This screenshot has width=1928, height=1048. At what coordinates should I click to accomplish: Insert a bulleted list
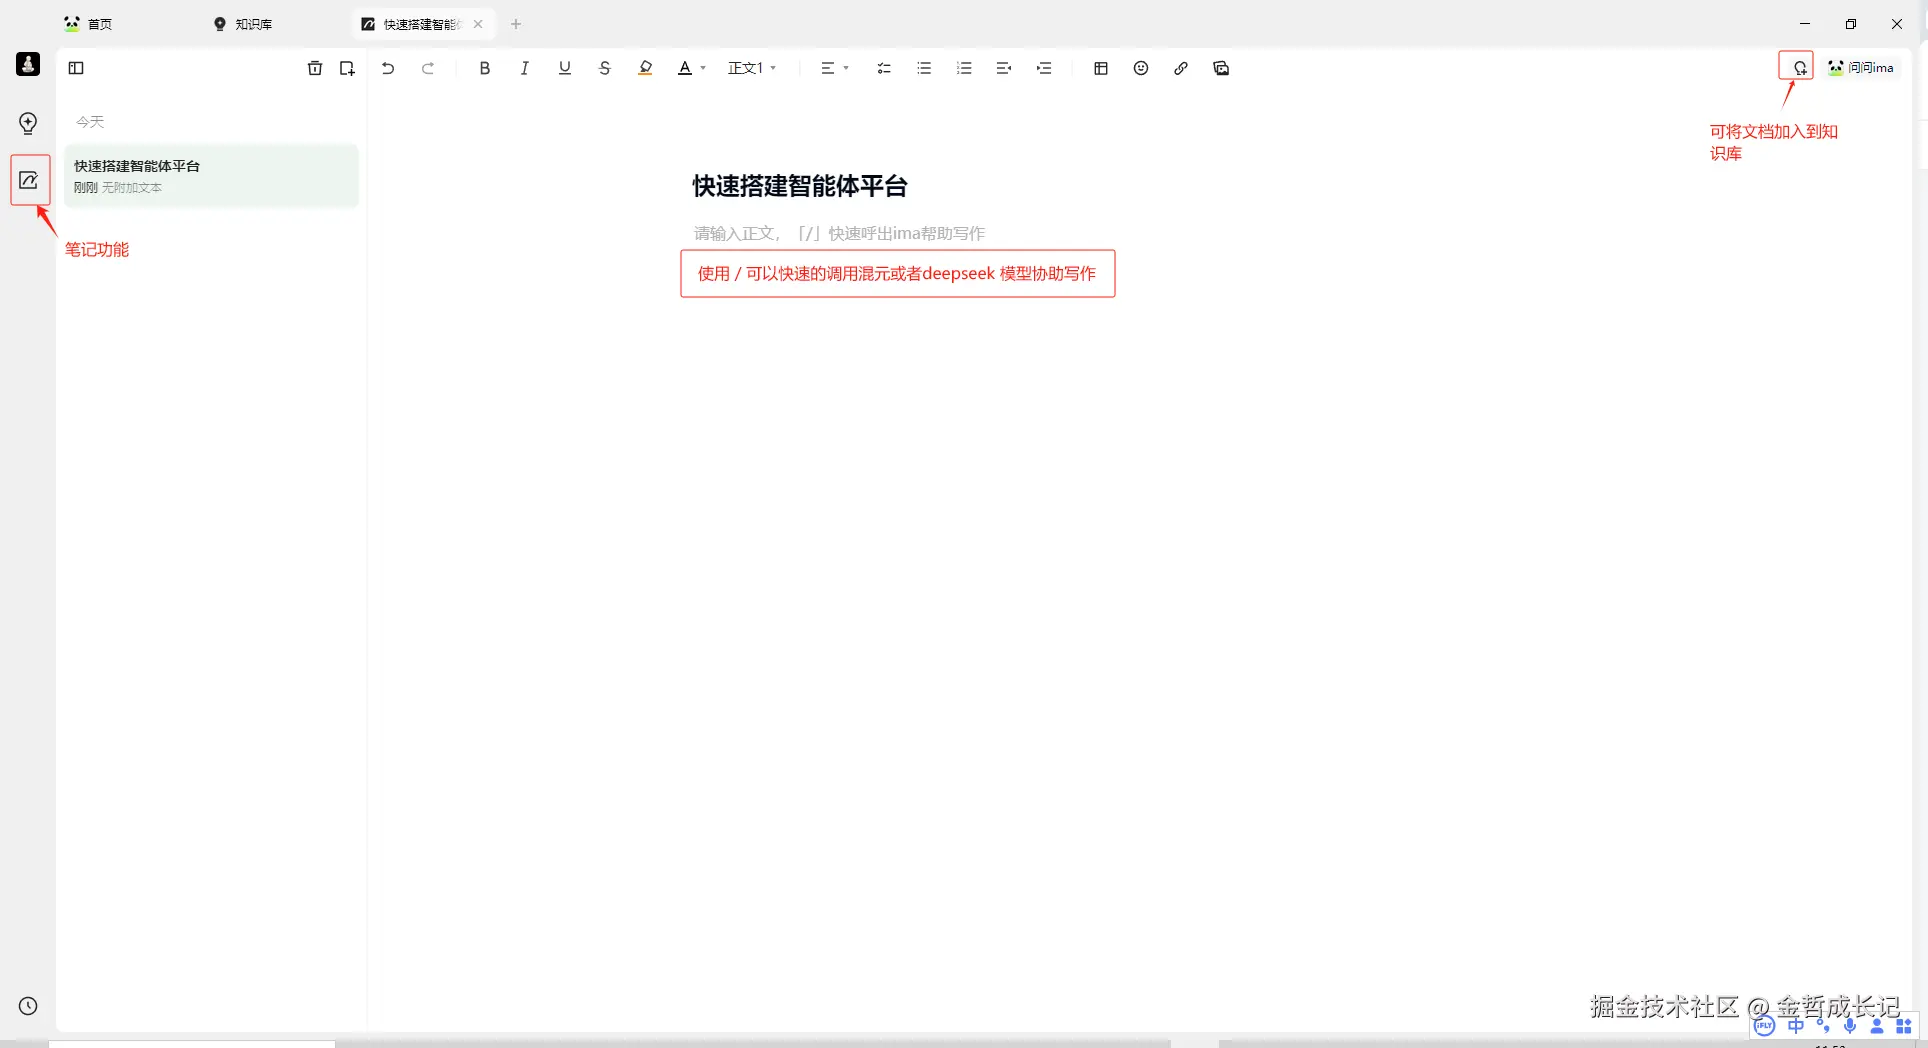coord(924,68)
